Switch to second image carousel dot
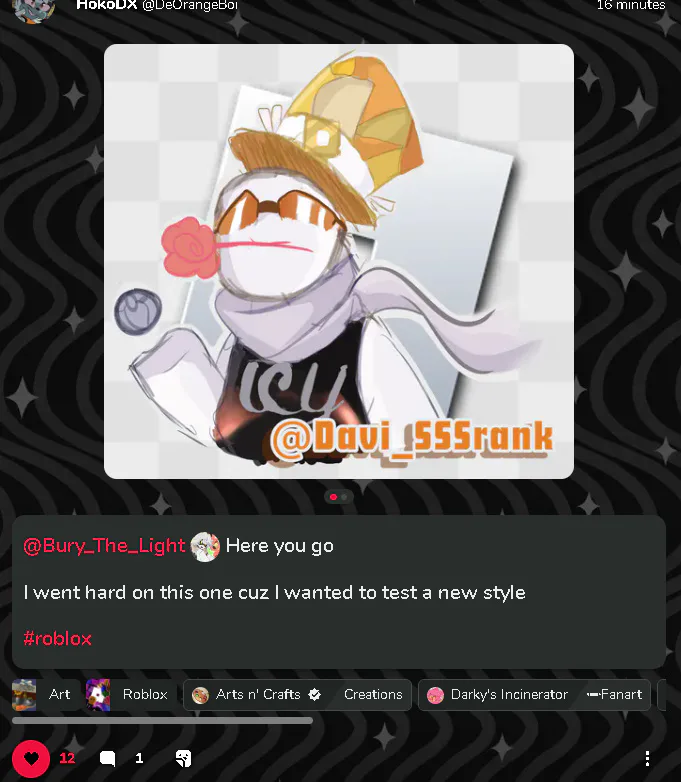681x782 pixels. pos(344,497)
